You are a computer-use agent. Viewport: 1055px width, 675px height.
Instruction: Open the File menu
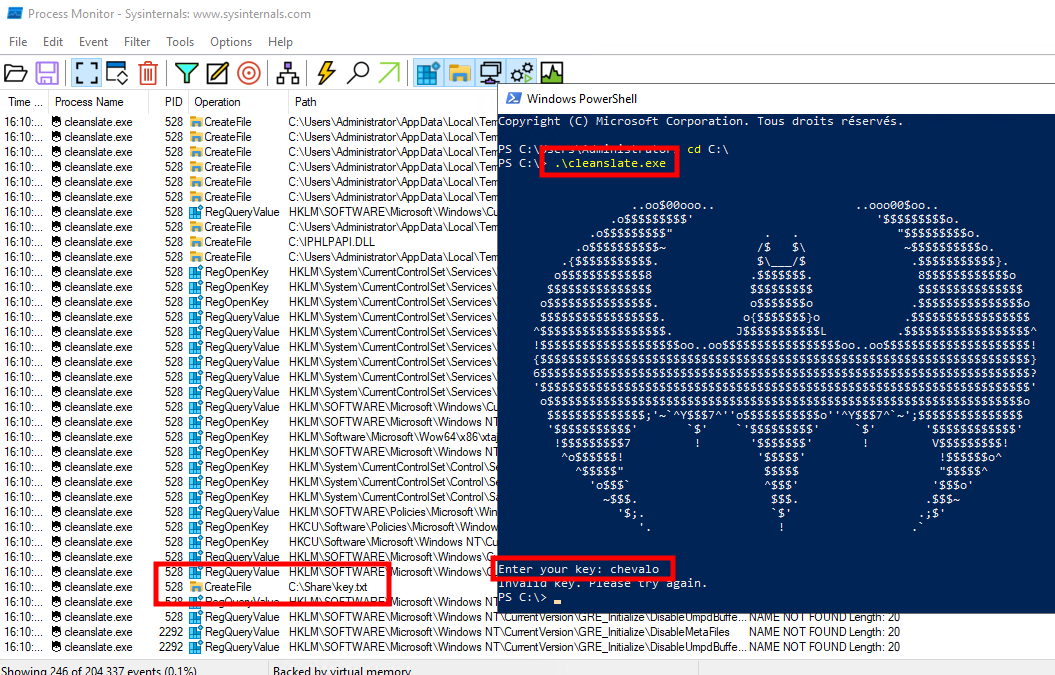click(18, 42)
